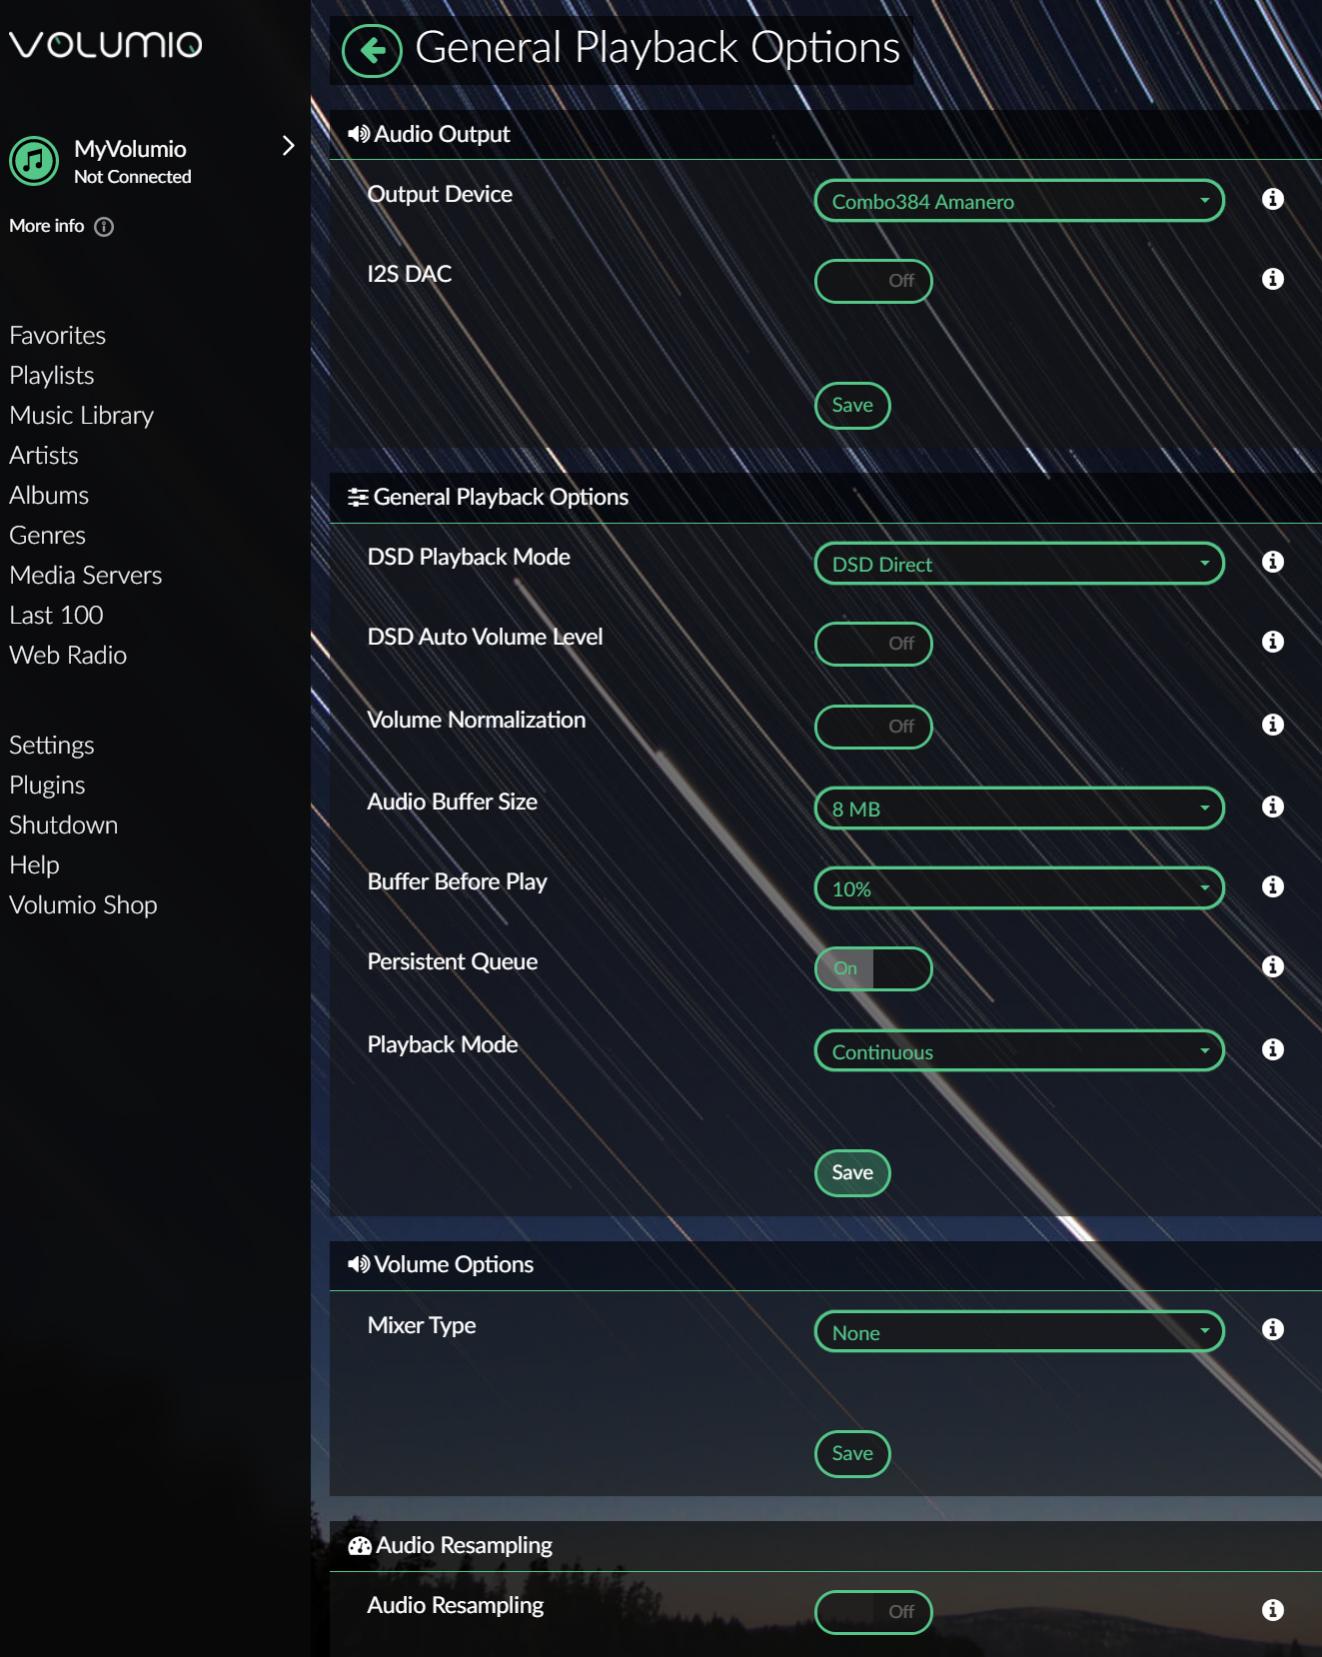
Task: Click the Audio Resampling gauge icon
Action: [x=359, y=1546]
